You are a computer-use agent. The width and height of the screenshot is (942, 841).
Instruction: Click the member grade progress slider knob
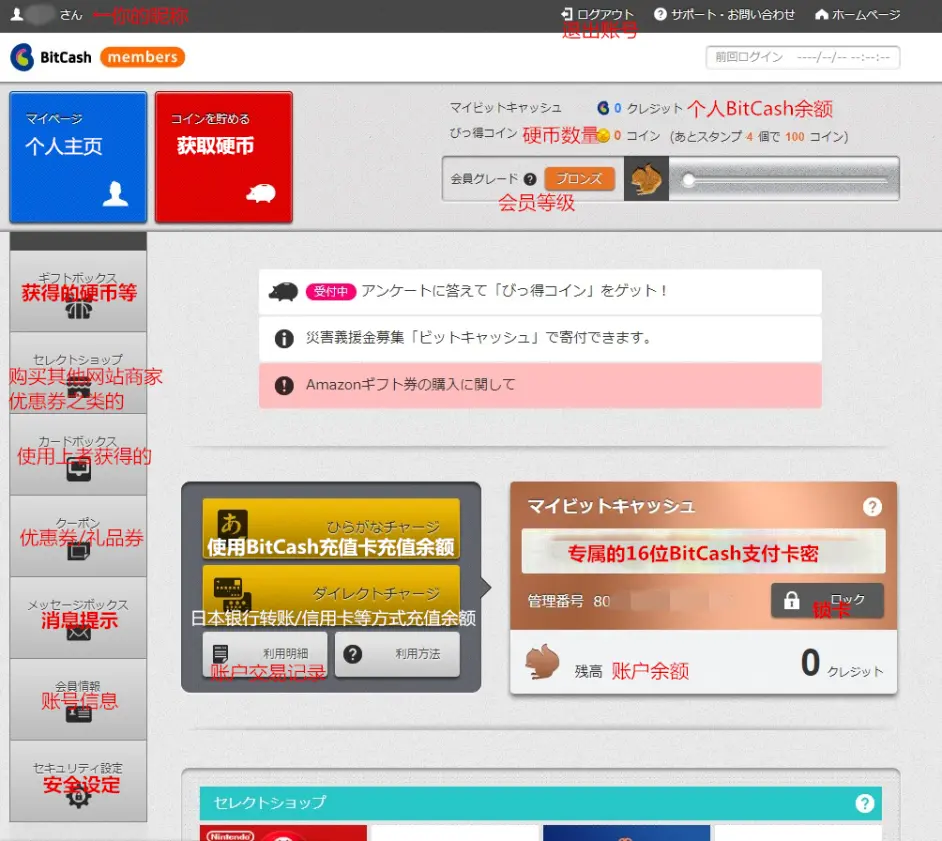[x=689, y=180]
